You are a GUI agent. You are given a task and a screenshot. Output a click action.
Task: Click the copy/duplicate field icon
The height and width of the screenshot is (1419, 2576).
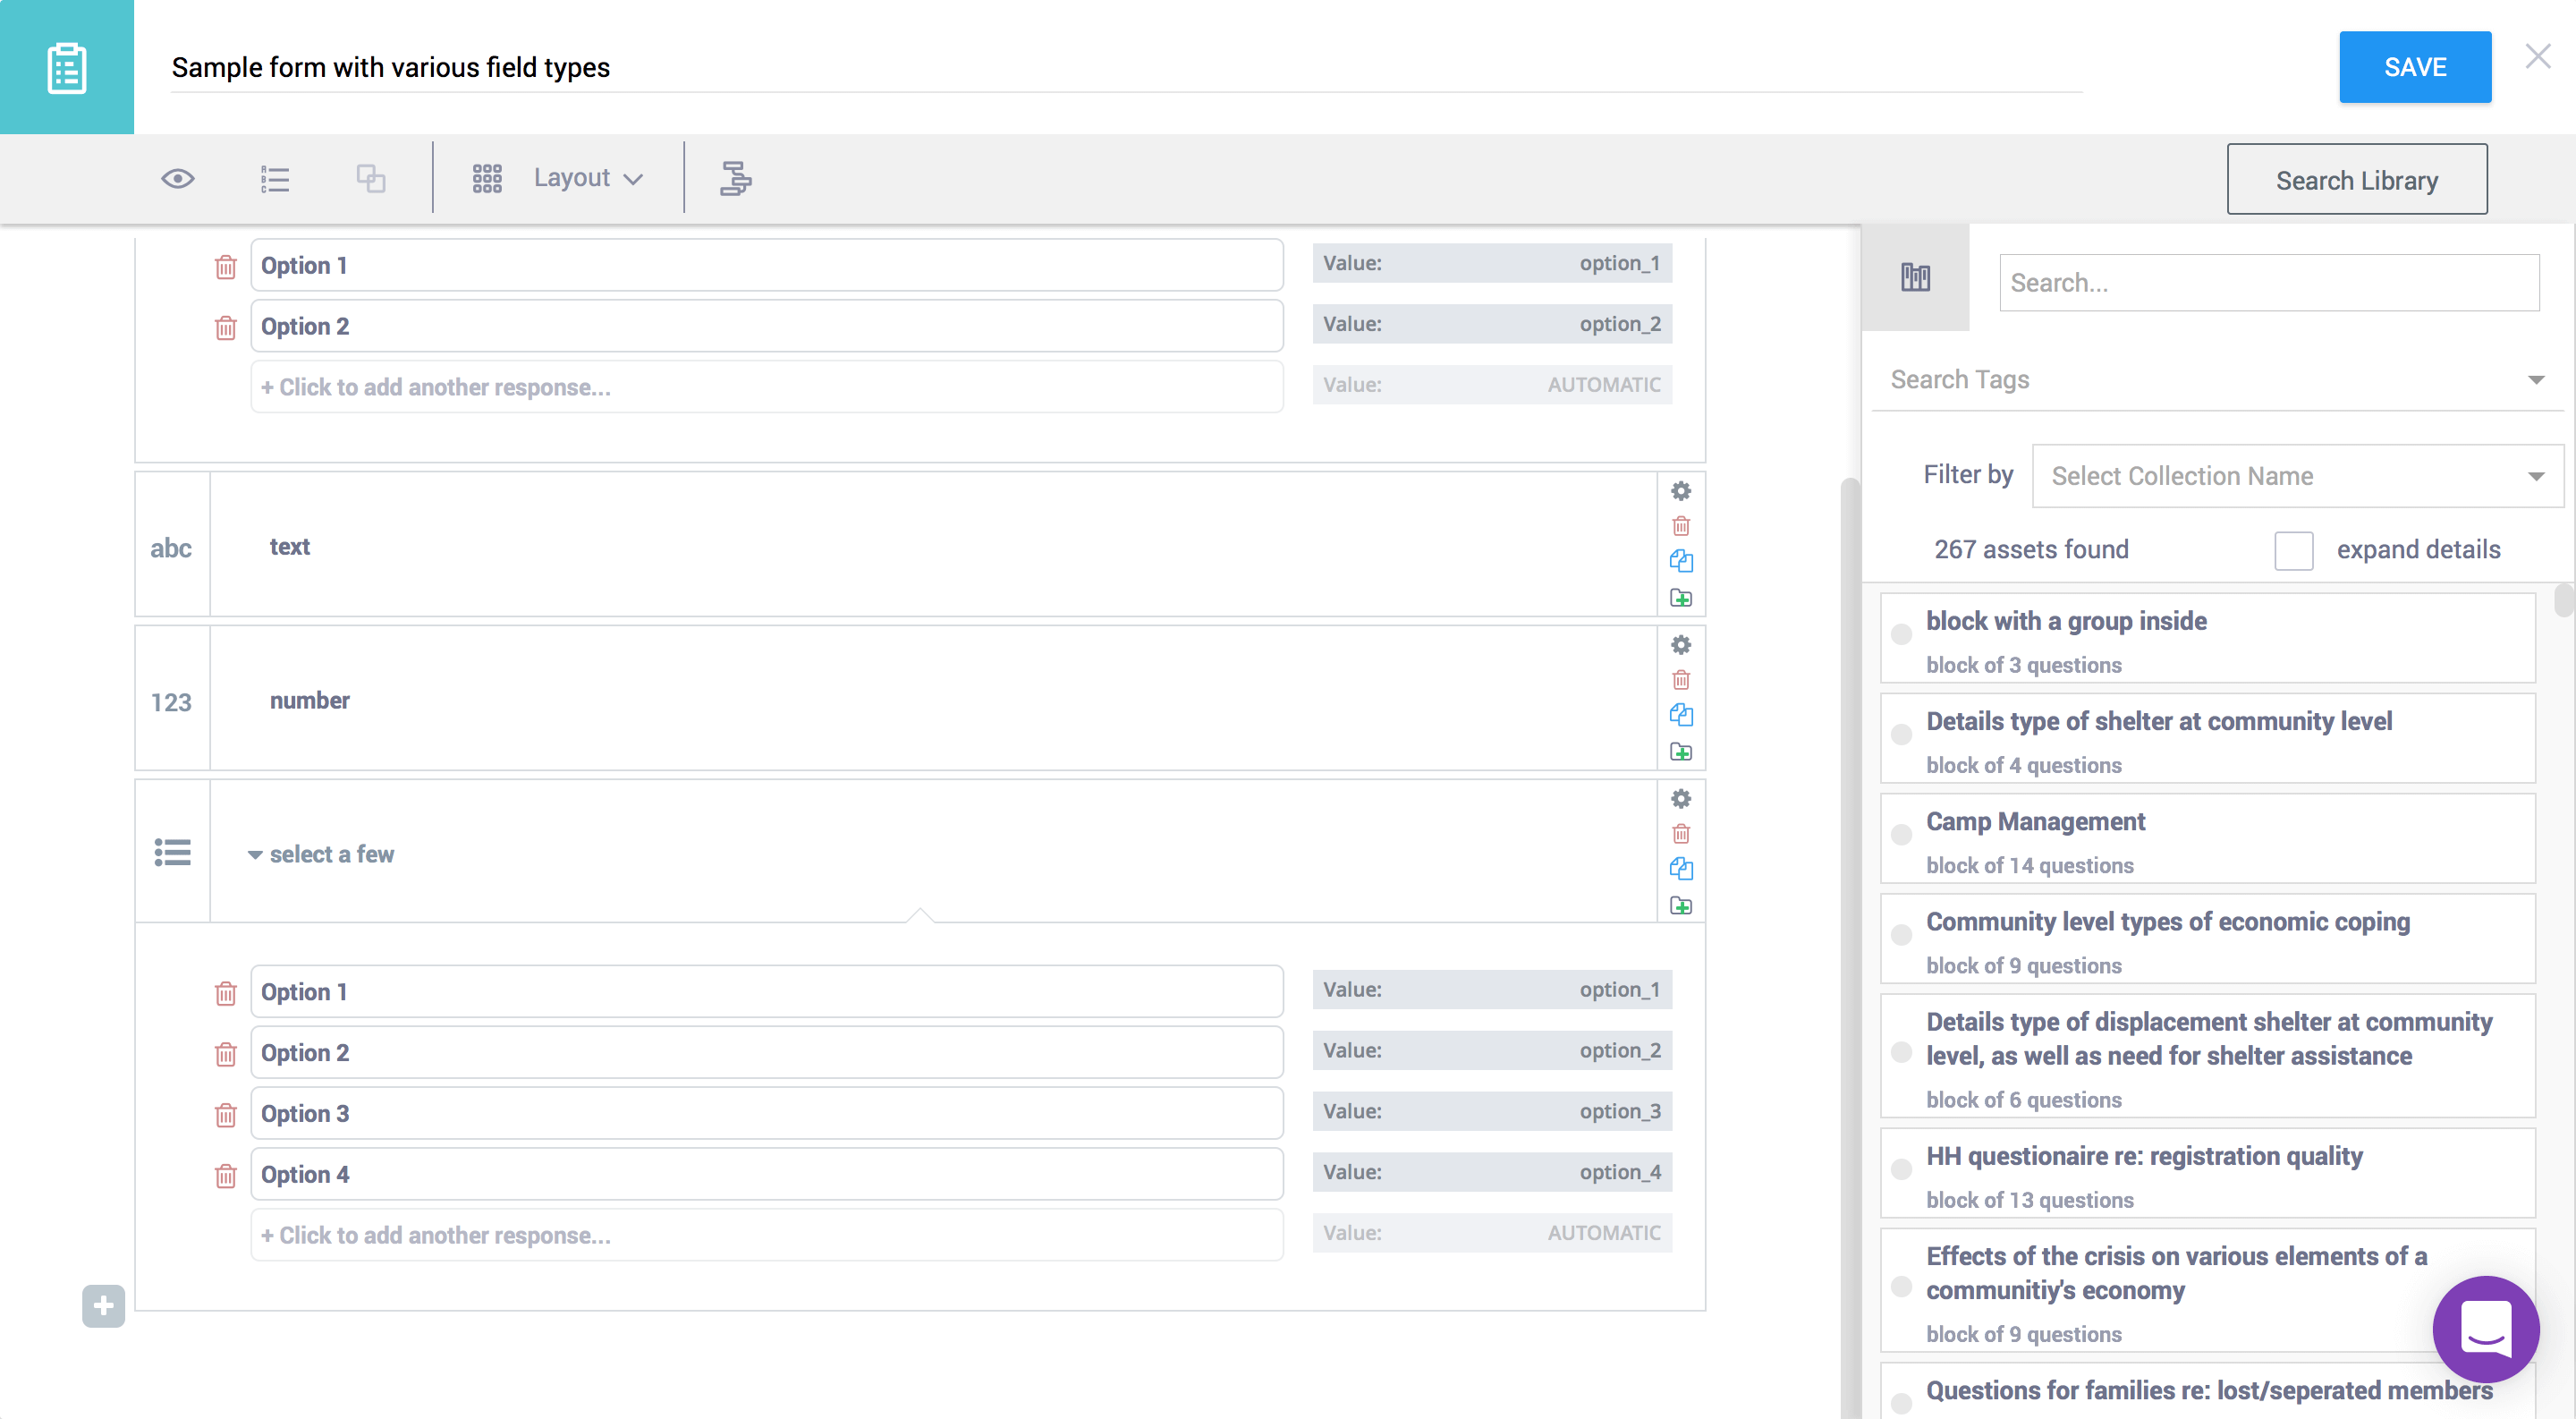[x=1680, y=871]
